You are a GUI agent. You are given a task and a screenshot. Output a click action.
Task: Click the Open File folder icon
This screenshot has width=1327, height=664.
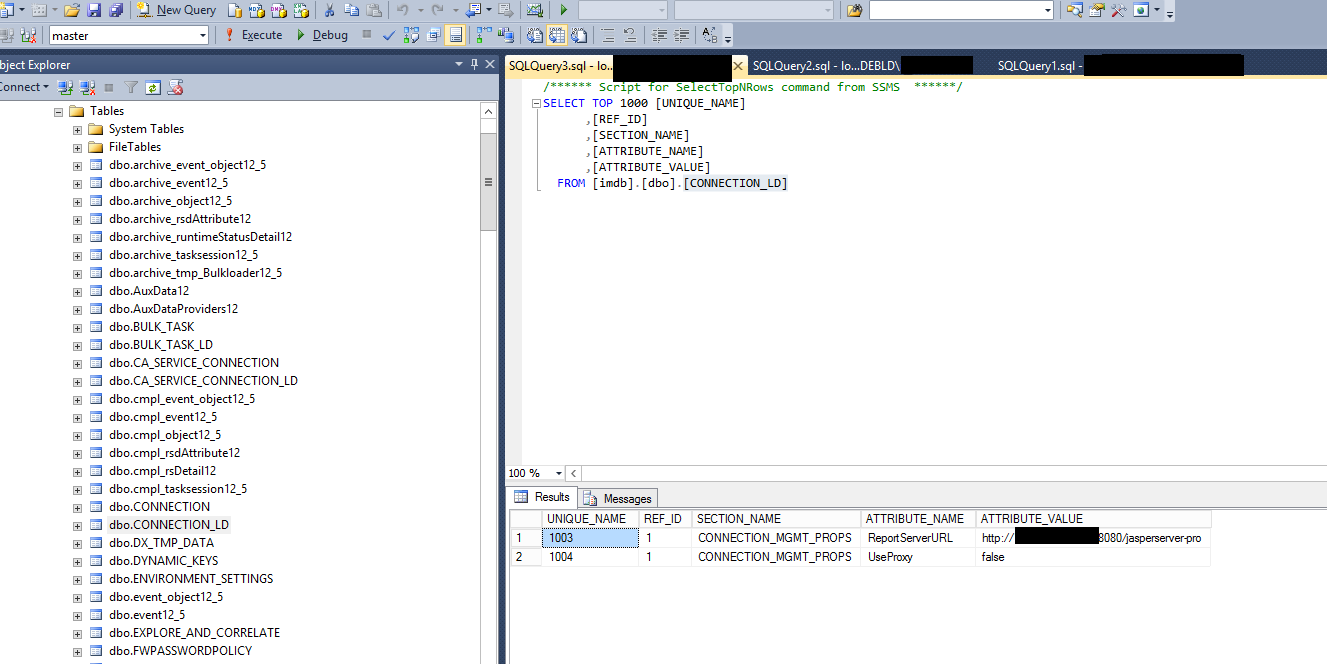tap(72, 10)
